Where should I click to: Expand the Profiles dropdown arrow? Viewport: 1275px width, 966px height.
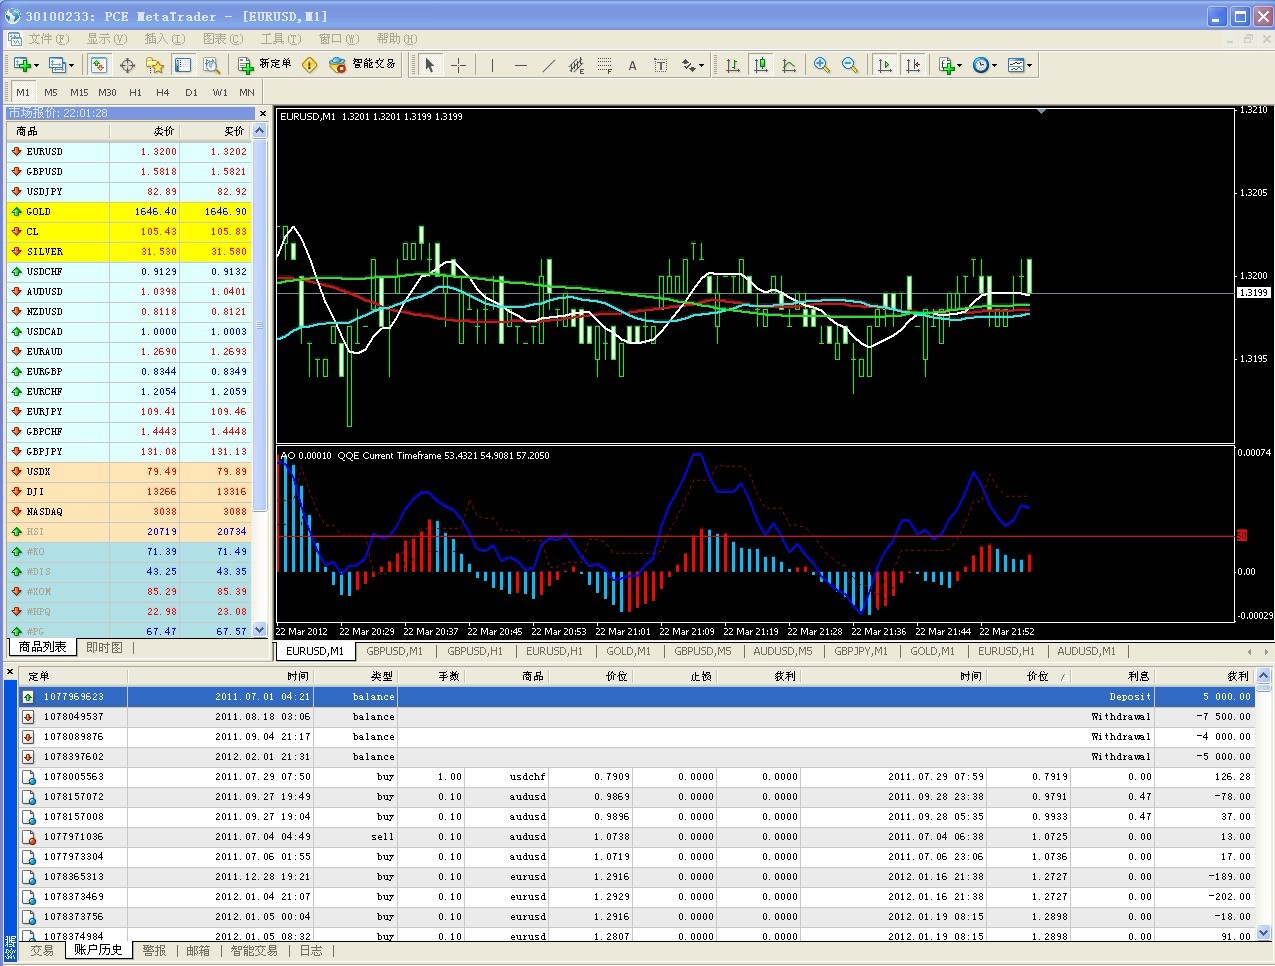tap(72, 66)
